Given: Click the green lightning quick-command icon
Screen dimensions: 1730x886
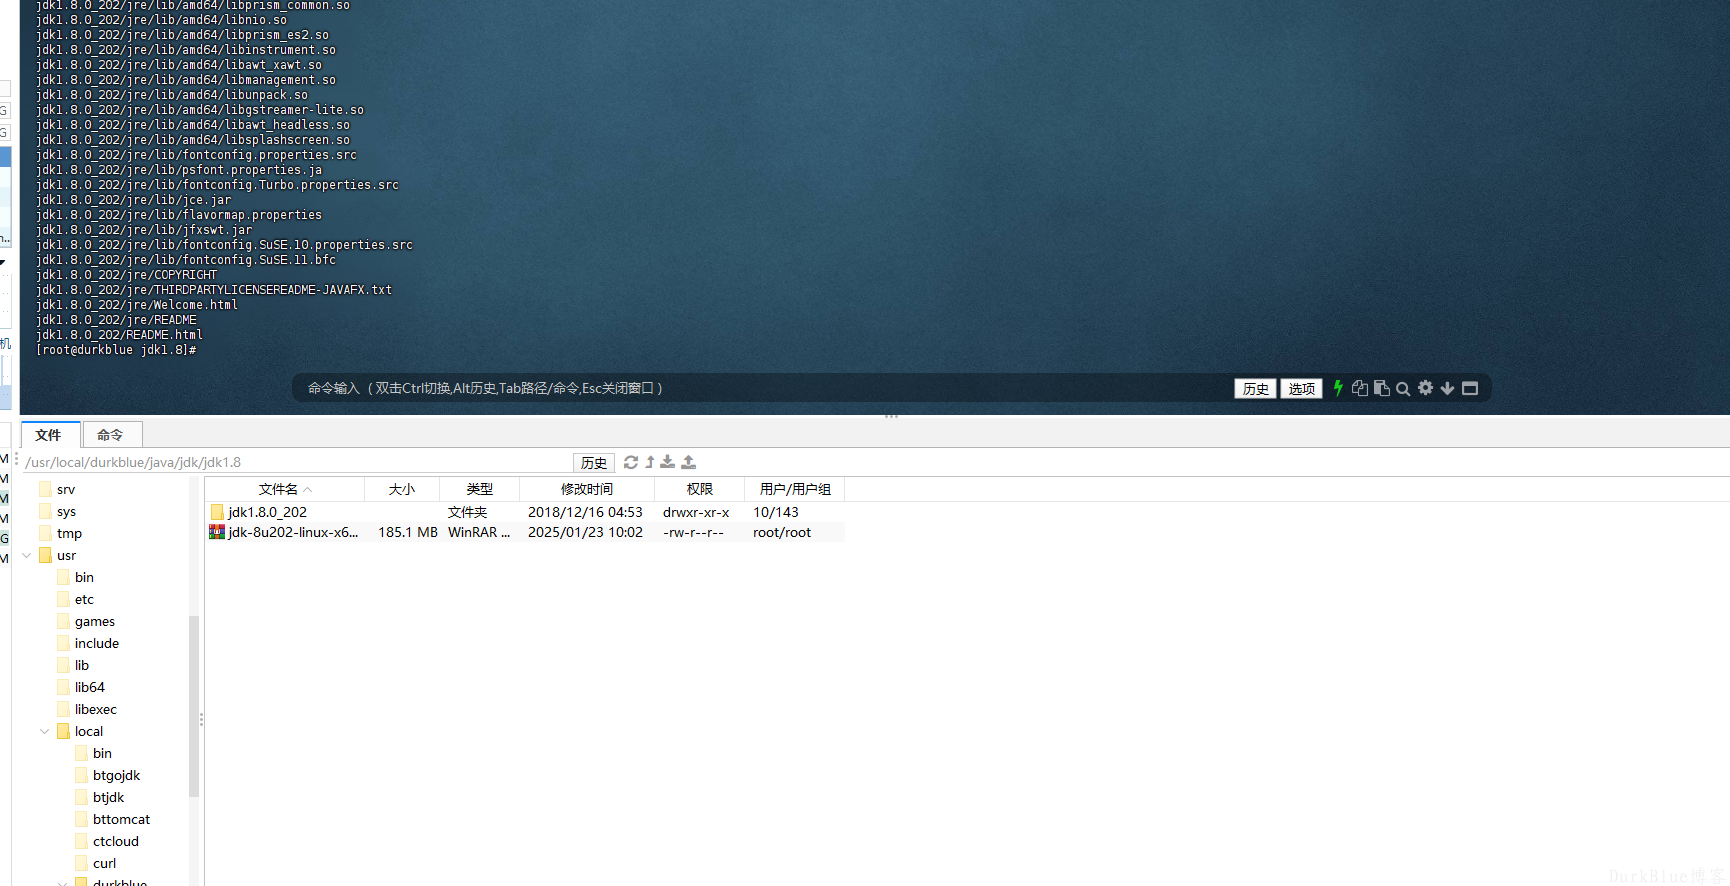Looking at the screenshot, I should [1338, 388].
